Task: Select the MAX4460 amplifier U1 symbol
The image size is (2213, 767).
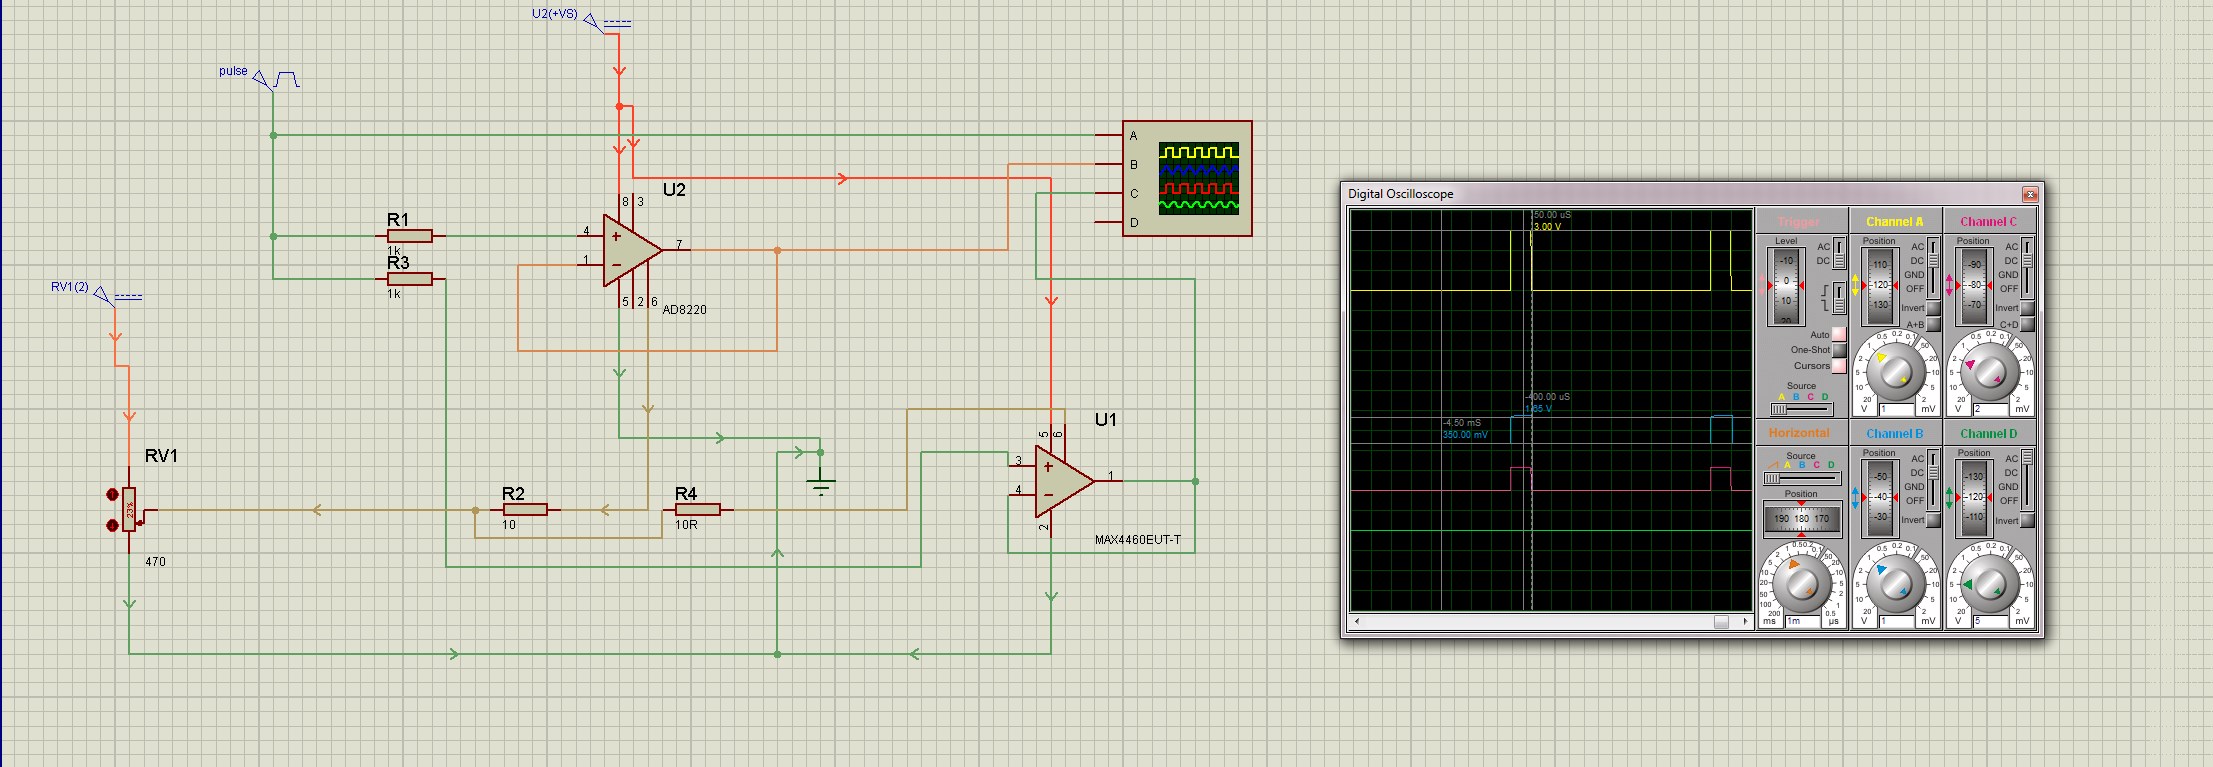Action: tap(1062, 481)
